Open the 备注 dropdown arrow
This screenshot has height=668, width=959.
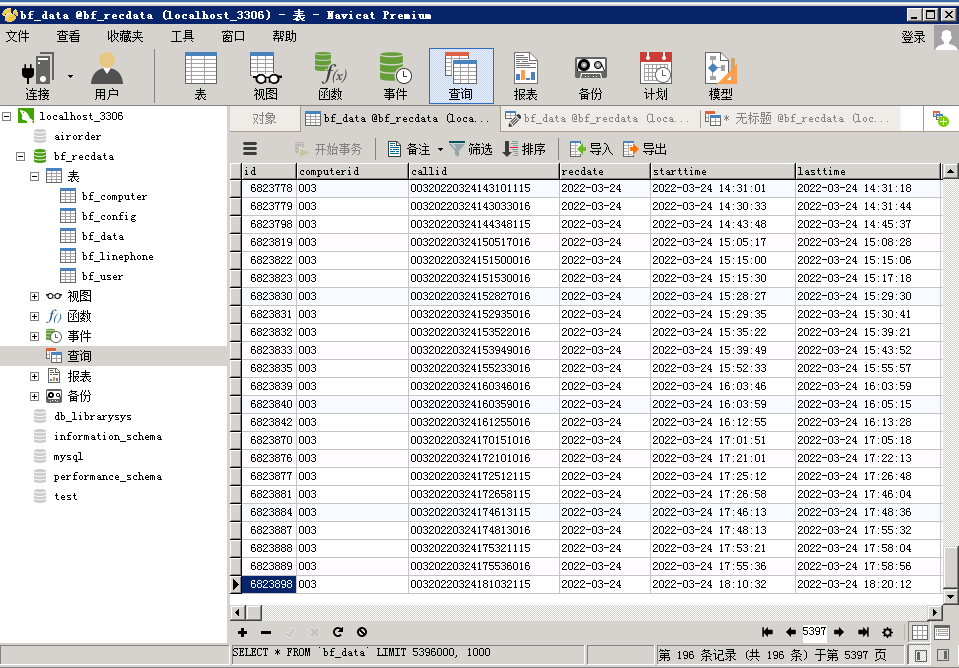point(440,149)
